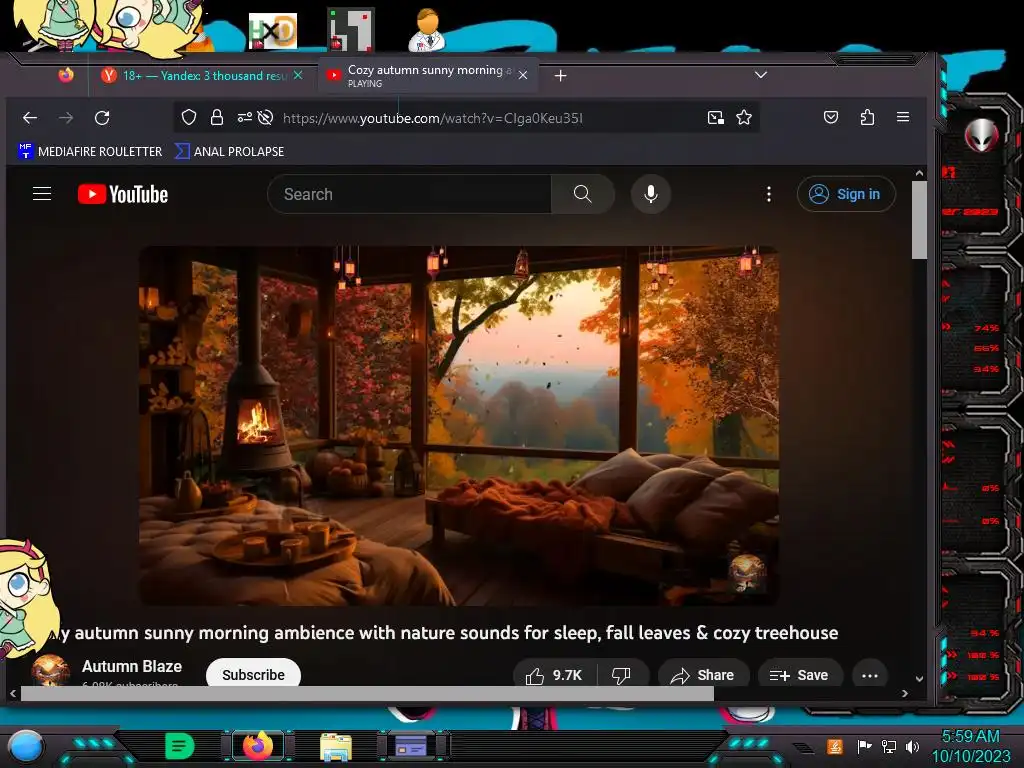
Task: Like the video with thumbs up
Action: (554, 675)
